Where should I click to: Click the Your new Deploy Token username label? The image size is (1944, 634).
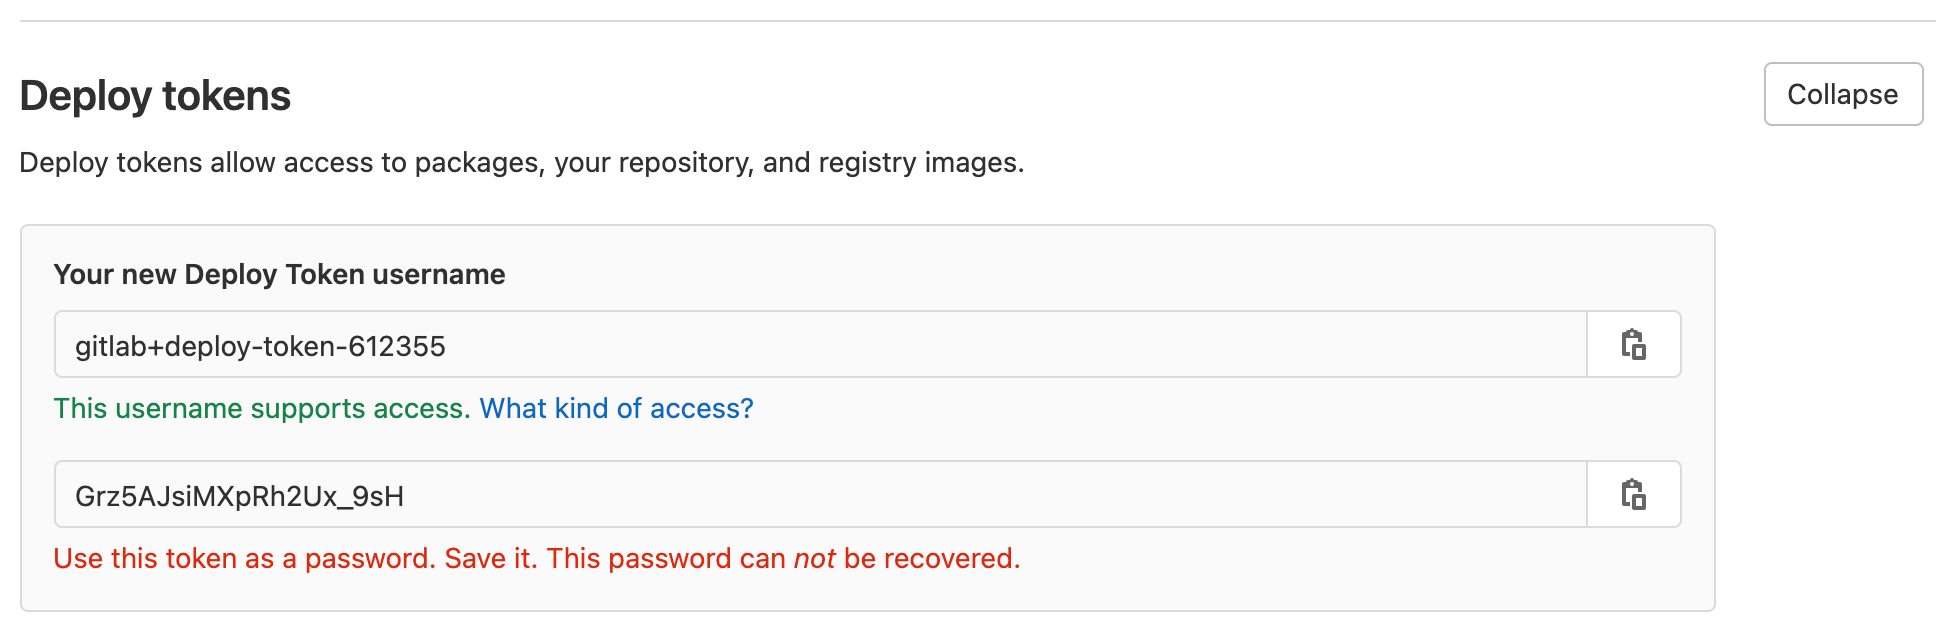pyautogui.click(x=280, y=274)
